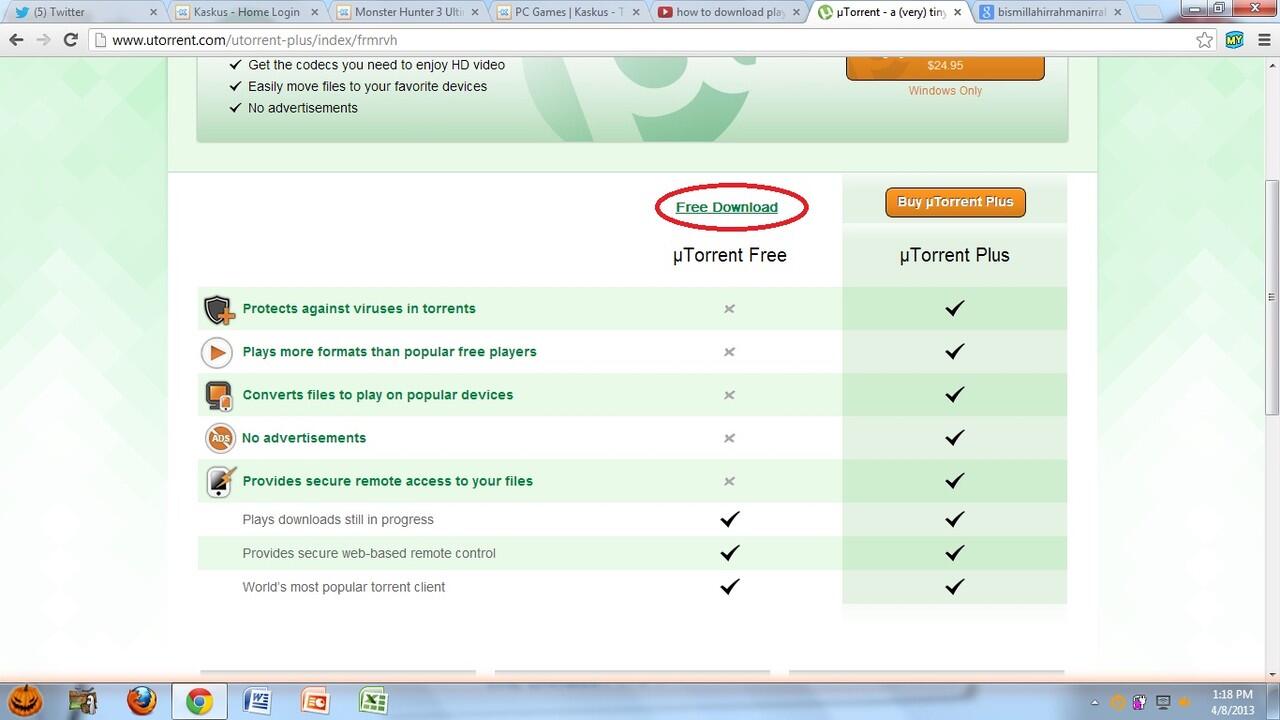Click 'Easily move files to your favorite devices'

(x=367, y=86)
